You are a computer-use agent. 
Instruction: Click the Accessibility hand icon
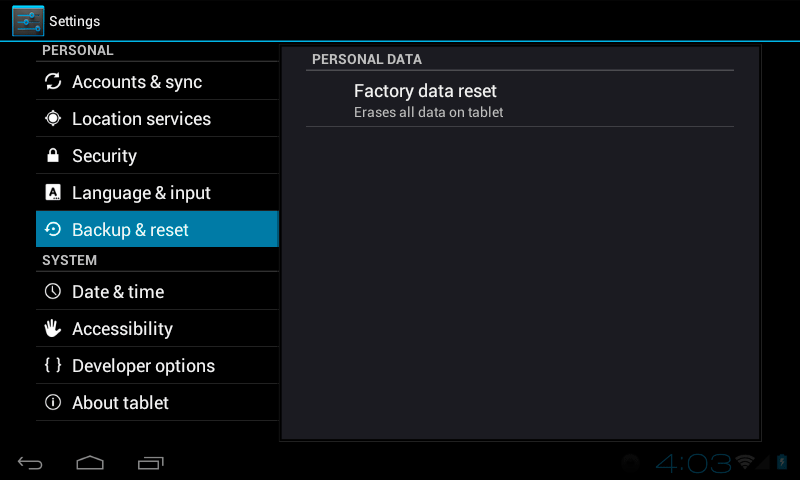point(53,329)
